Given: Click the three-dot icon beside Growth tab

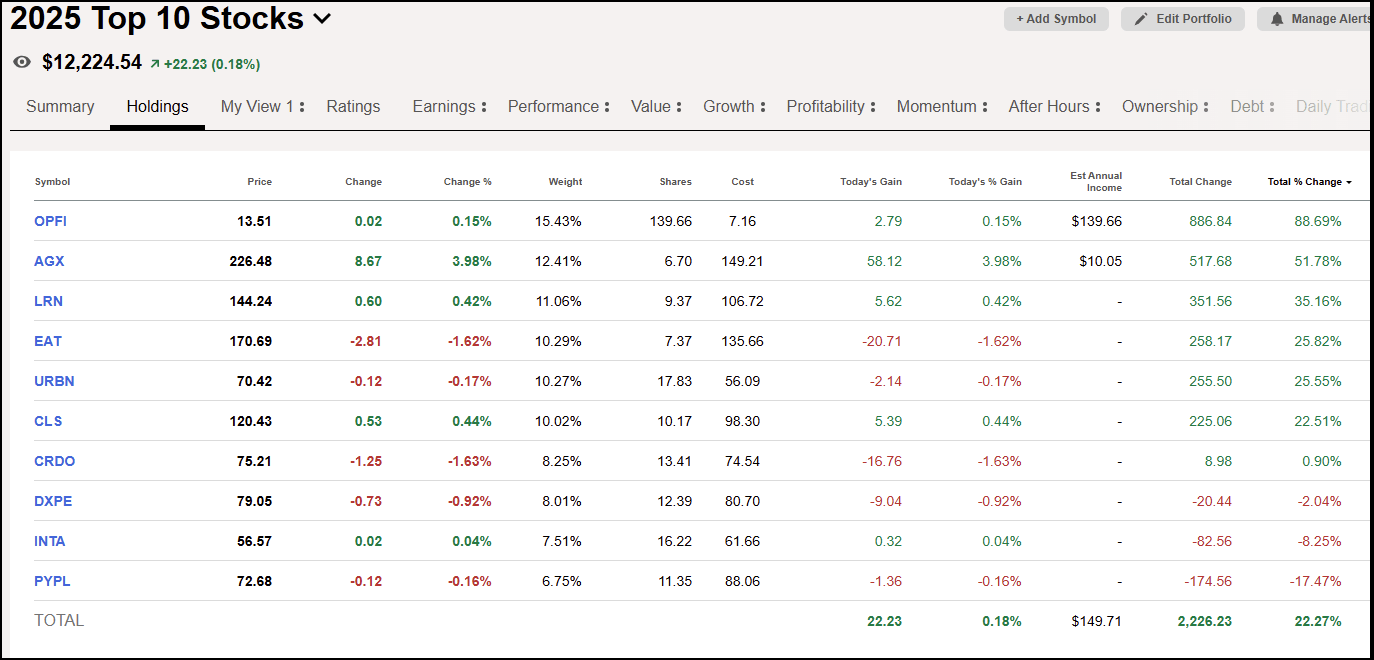Looking at the screenshot, I should coord(761,106).
